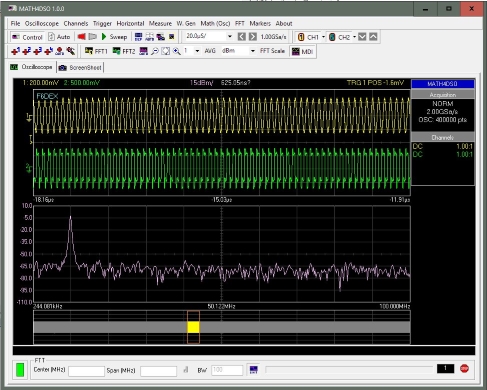
Task: Click the Acquisition panel header
Action: point(443,95)
